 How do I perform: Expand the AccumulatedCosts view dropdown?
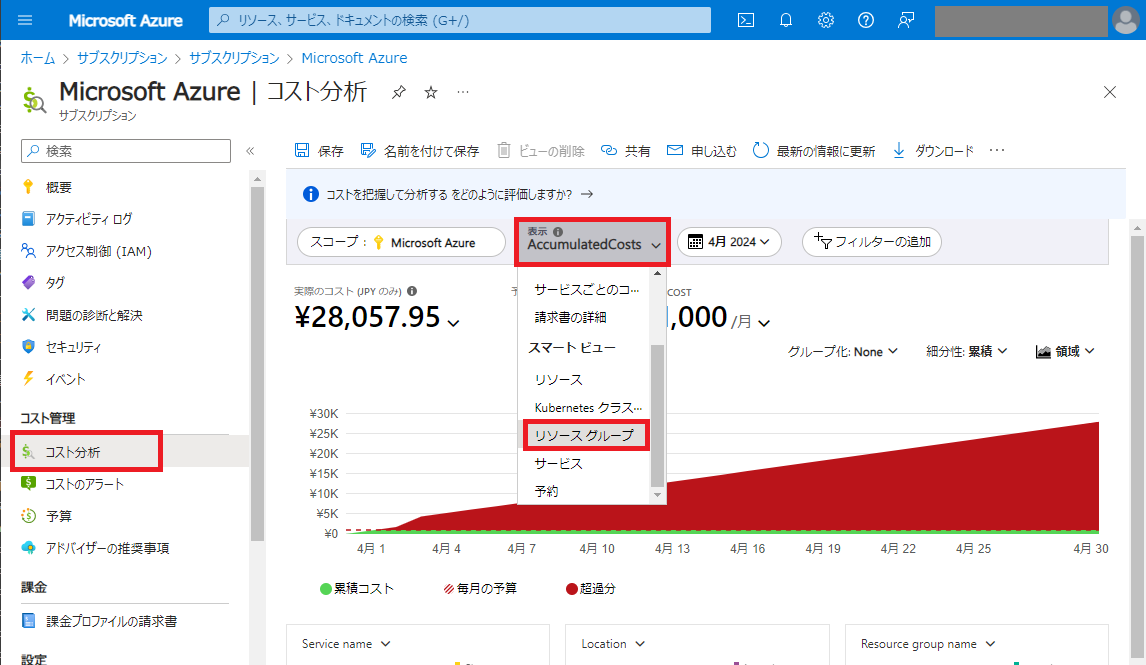(x=593, y=242)
